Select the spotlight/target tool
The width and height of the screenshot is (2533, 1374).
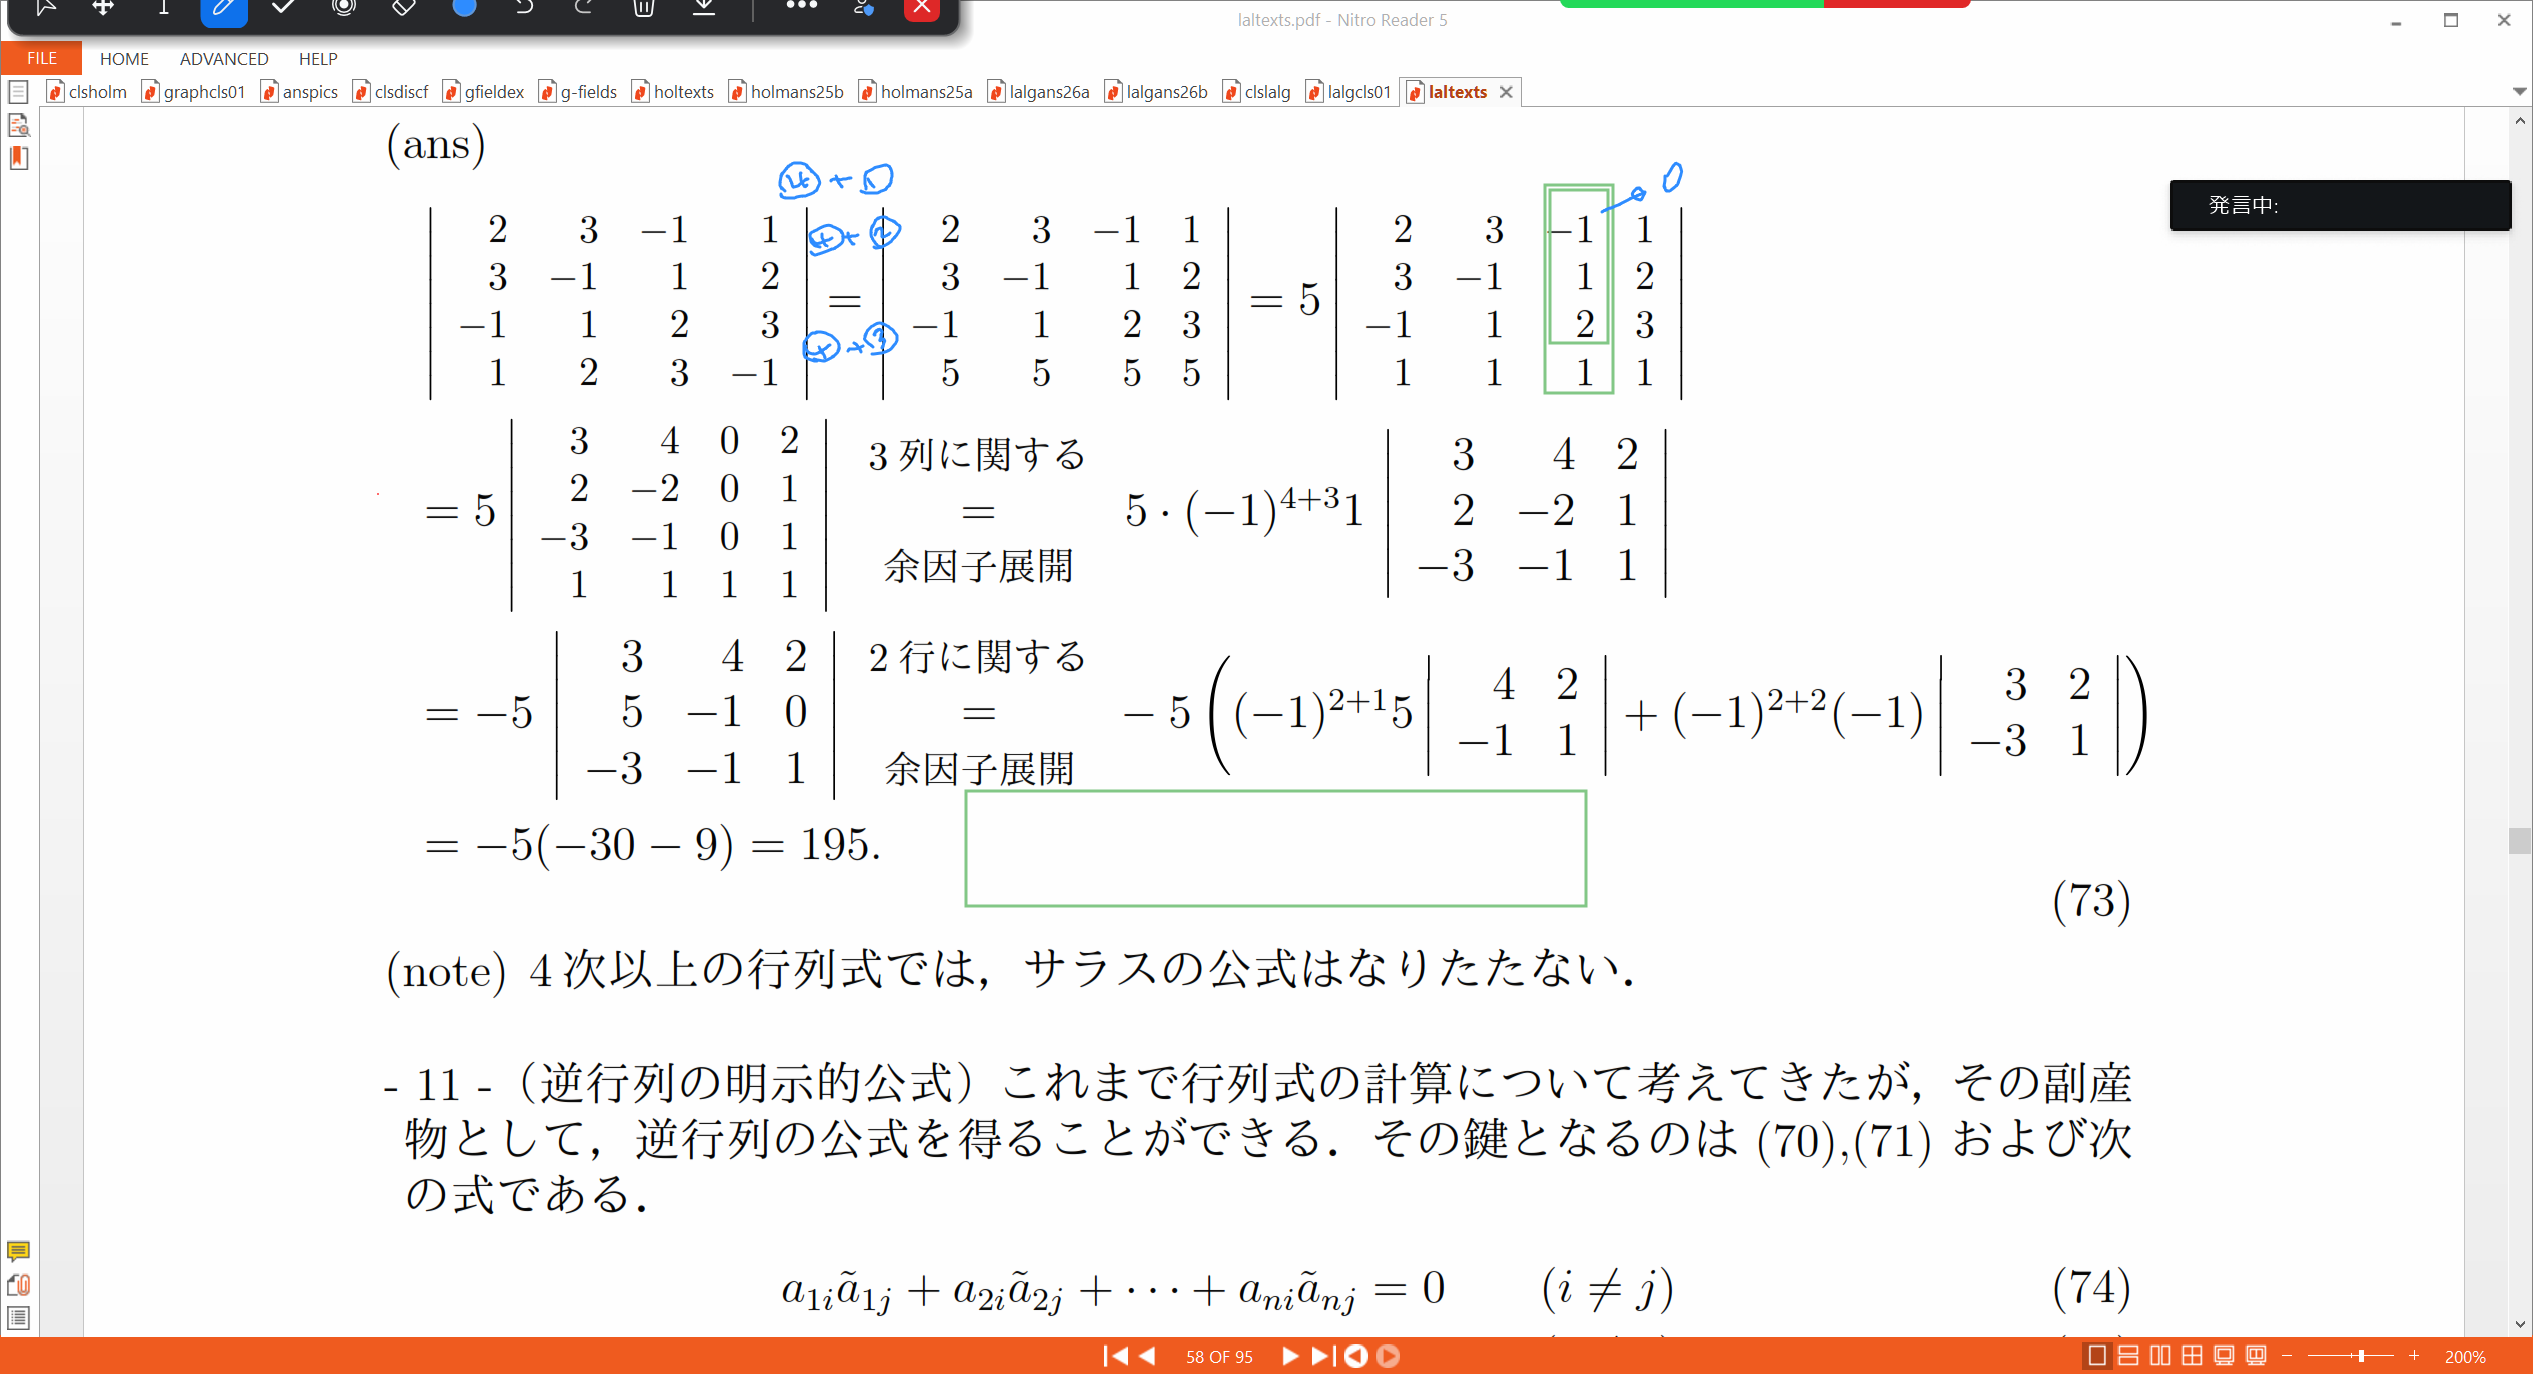(344, 8)
